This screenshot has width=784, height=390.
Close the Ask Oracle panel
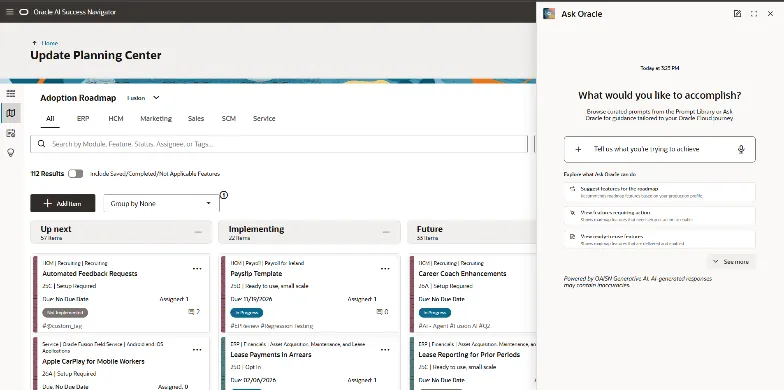point(770,14)
